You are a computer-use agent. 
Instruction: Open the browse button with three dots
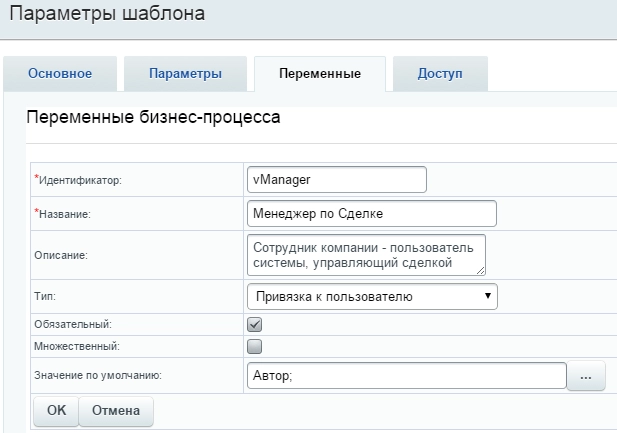pos(586,376)
